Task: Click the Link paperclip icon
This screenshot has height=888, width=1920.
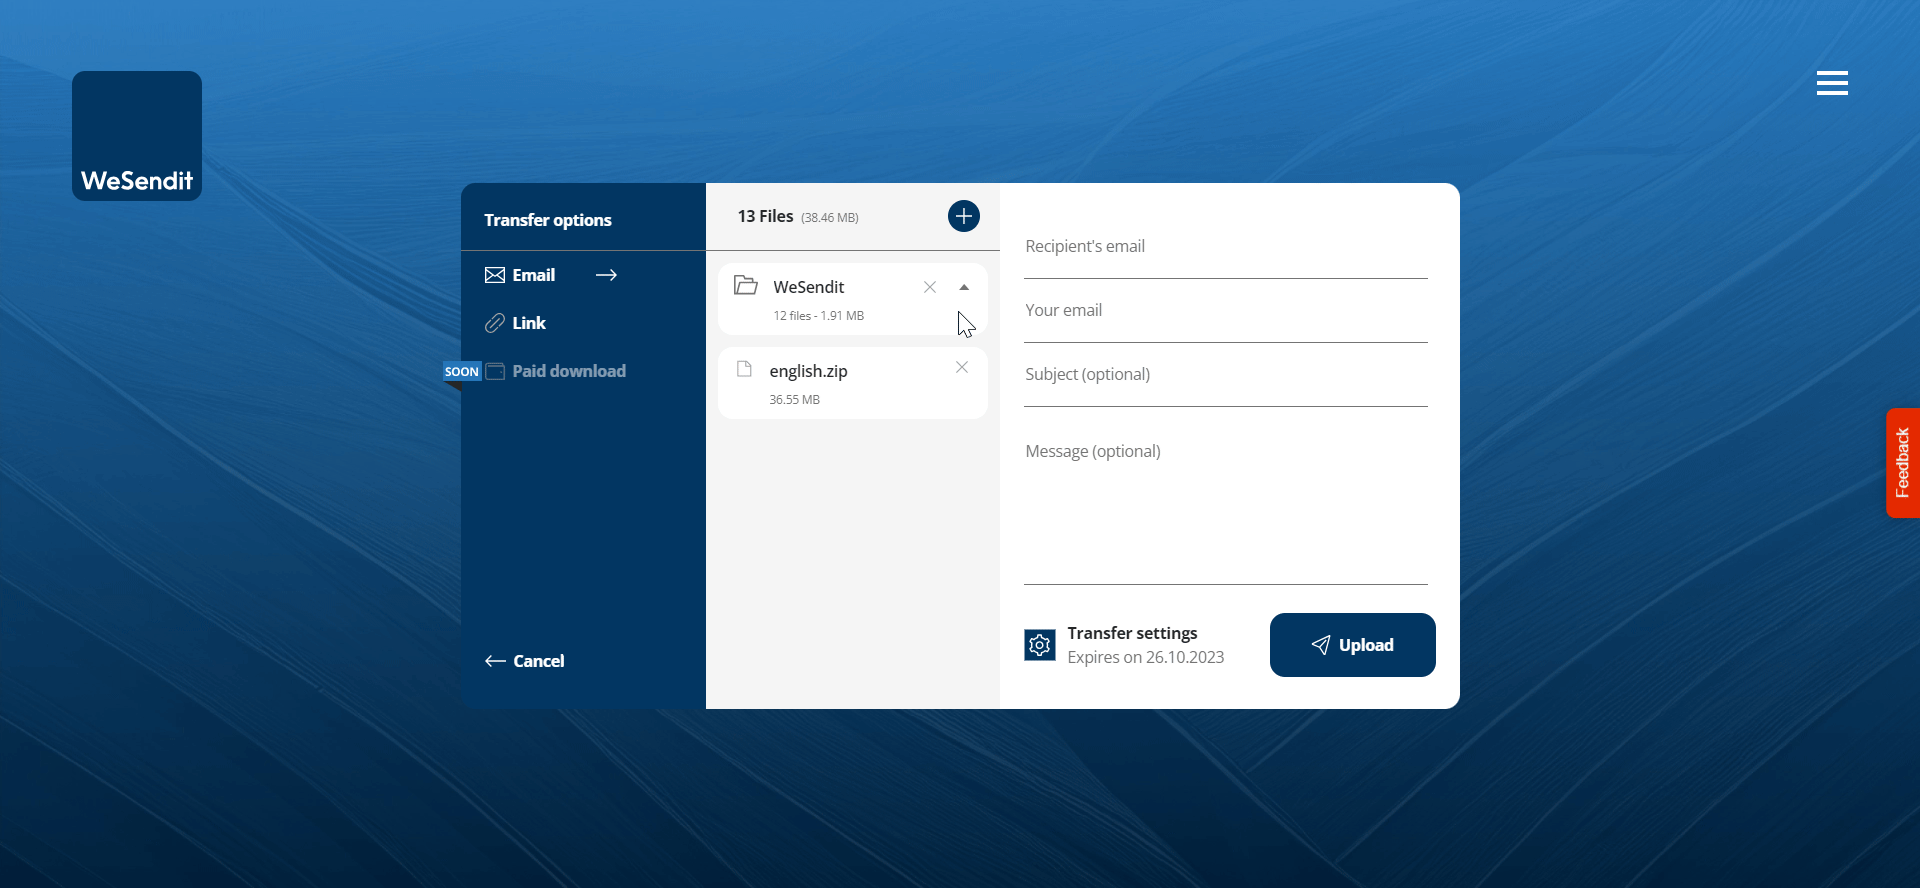Action: click(495, 323)
